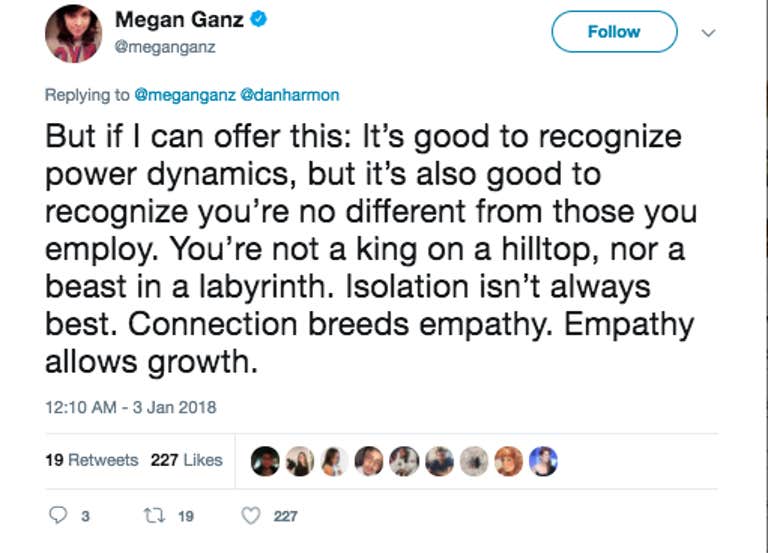
Task: Click the @meganganz handle under name
Action: pos(165,47)
